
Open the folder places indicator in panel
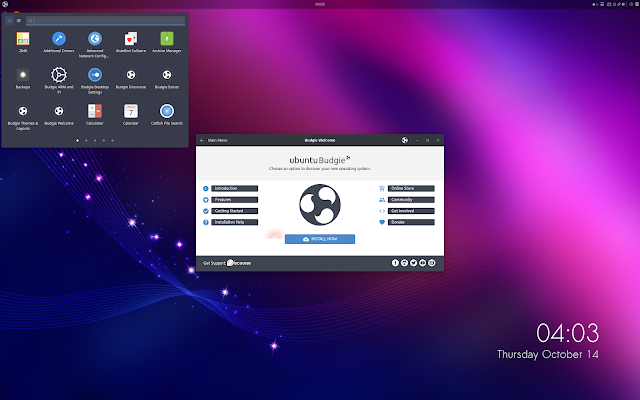[609, 4]
